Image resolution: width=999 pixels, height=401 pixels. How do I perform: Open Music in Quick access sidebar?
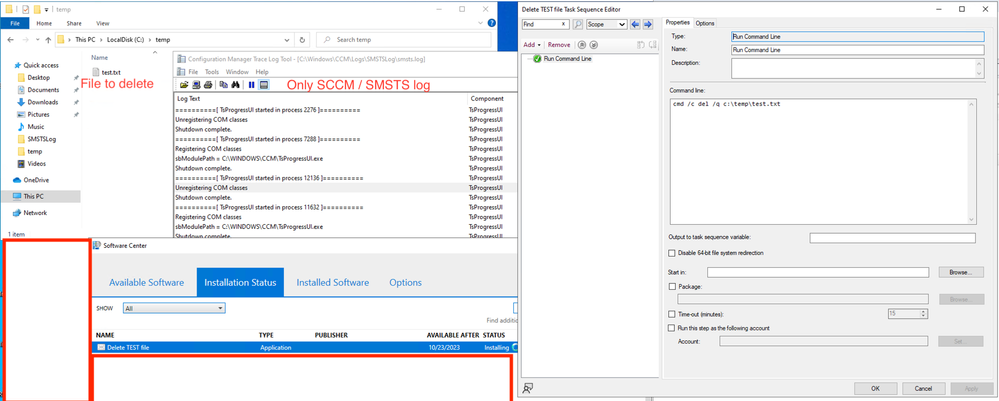[36, 127]
